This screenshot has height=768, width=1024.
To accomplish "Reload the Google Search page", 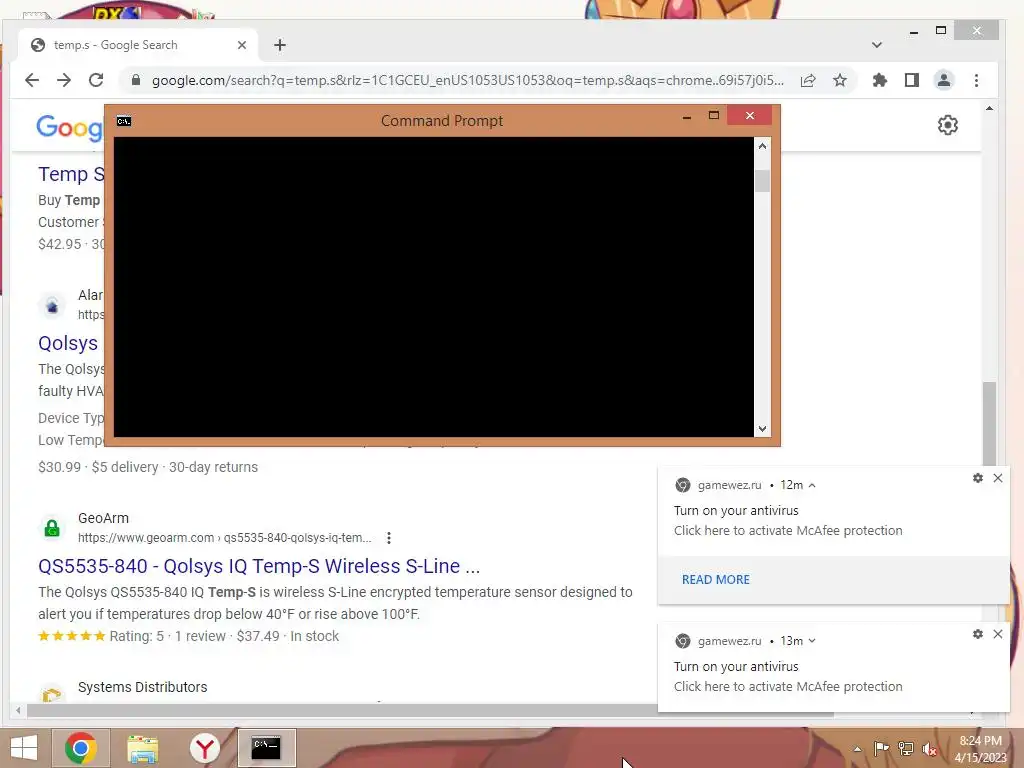I will coord(96,80).
